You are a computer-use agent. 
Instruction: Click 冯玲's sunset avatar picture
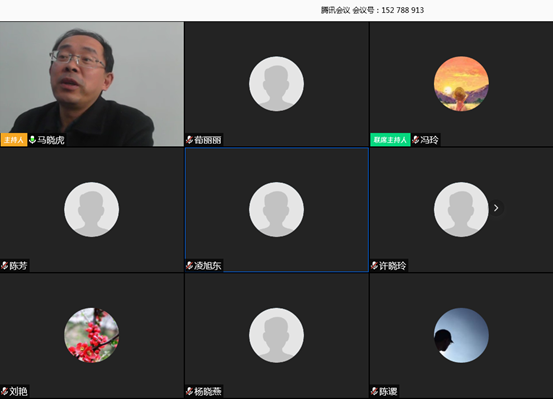click(461, 84)
